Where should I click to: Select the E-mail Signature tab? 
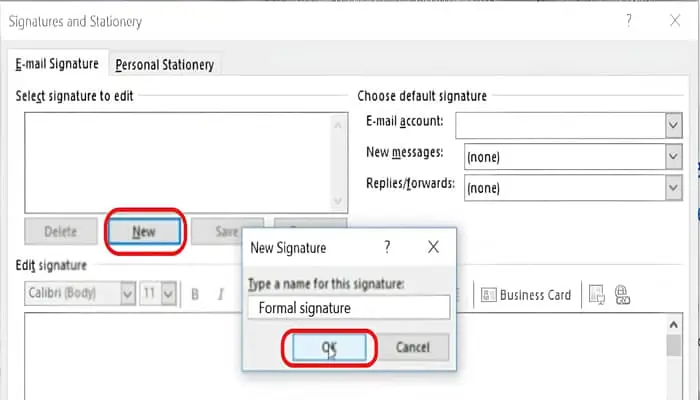pos(57,64)
